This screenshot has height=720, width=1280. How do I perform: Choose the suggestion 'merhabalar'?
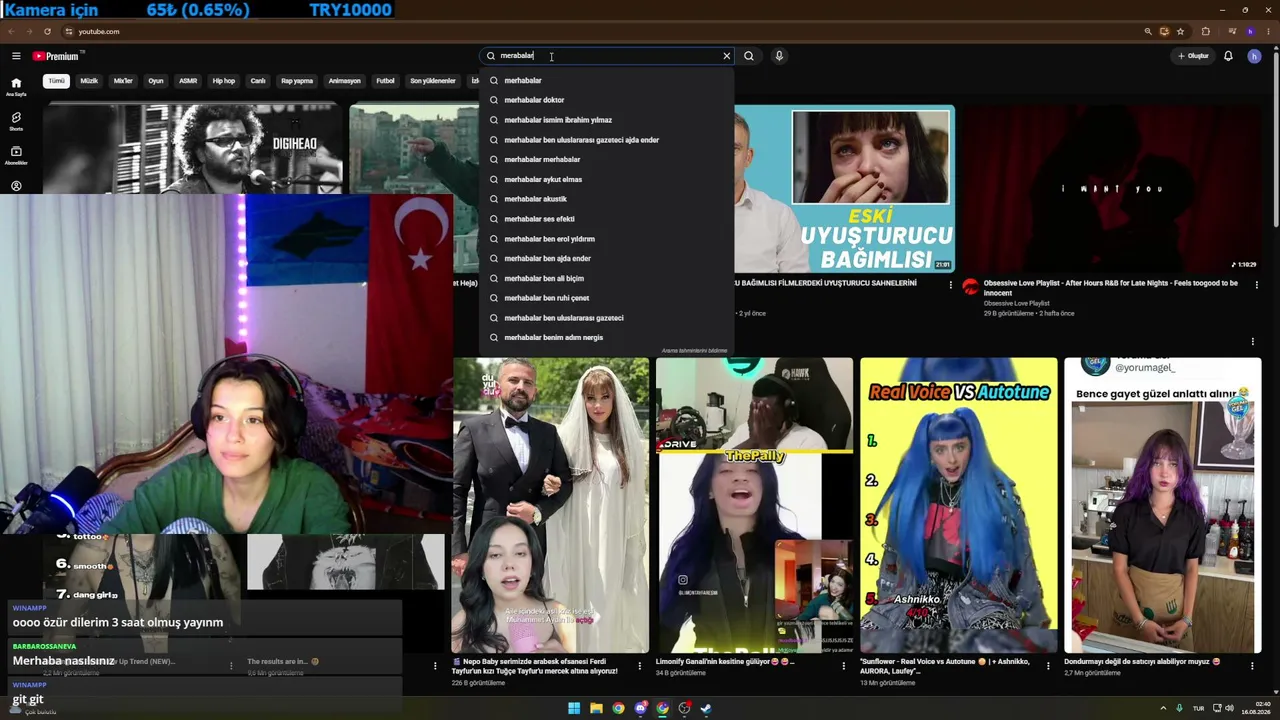click(606, 80)
